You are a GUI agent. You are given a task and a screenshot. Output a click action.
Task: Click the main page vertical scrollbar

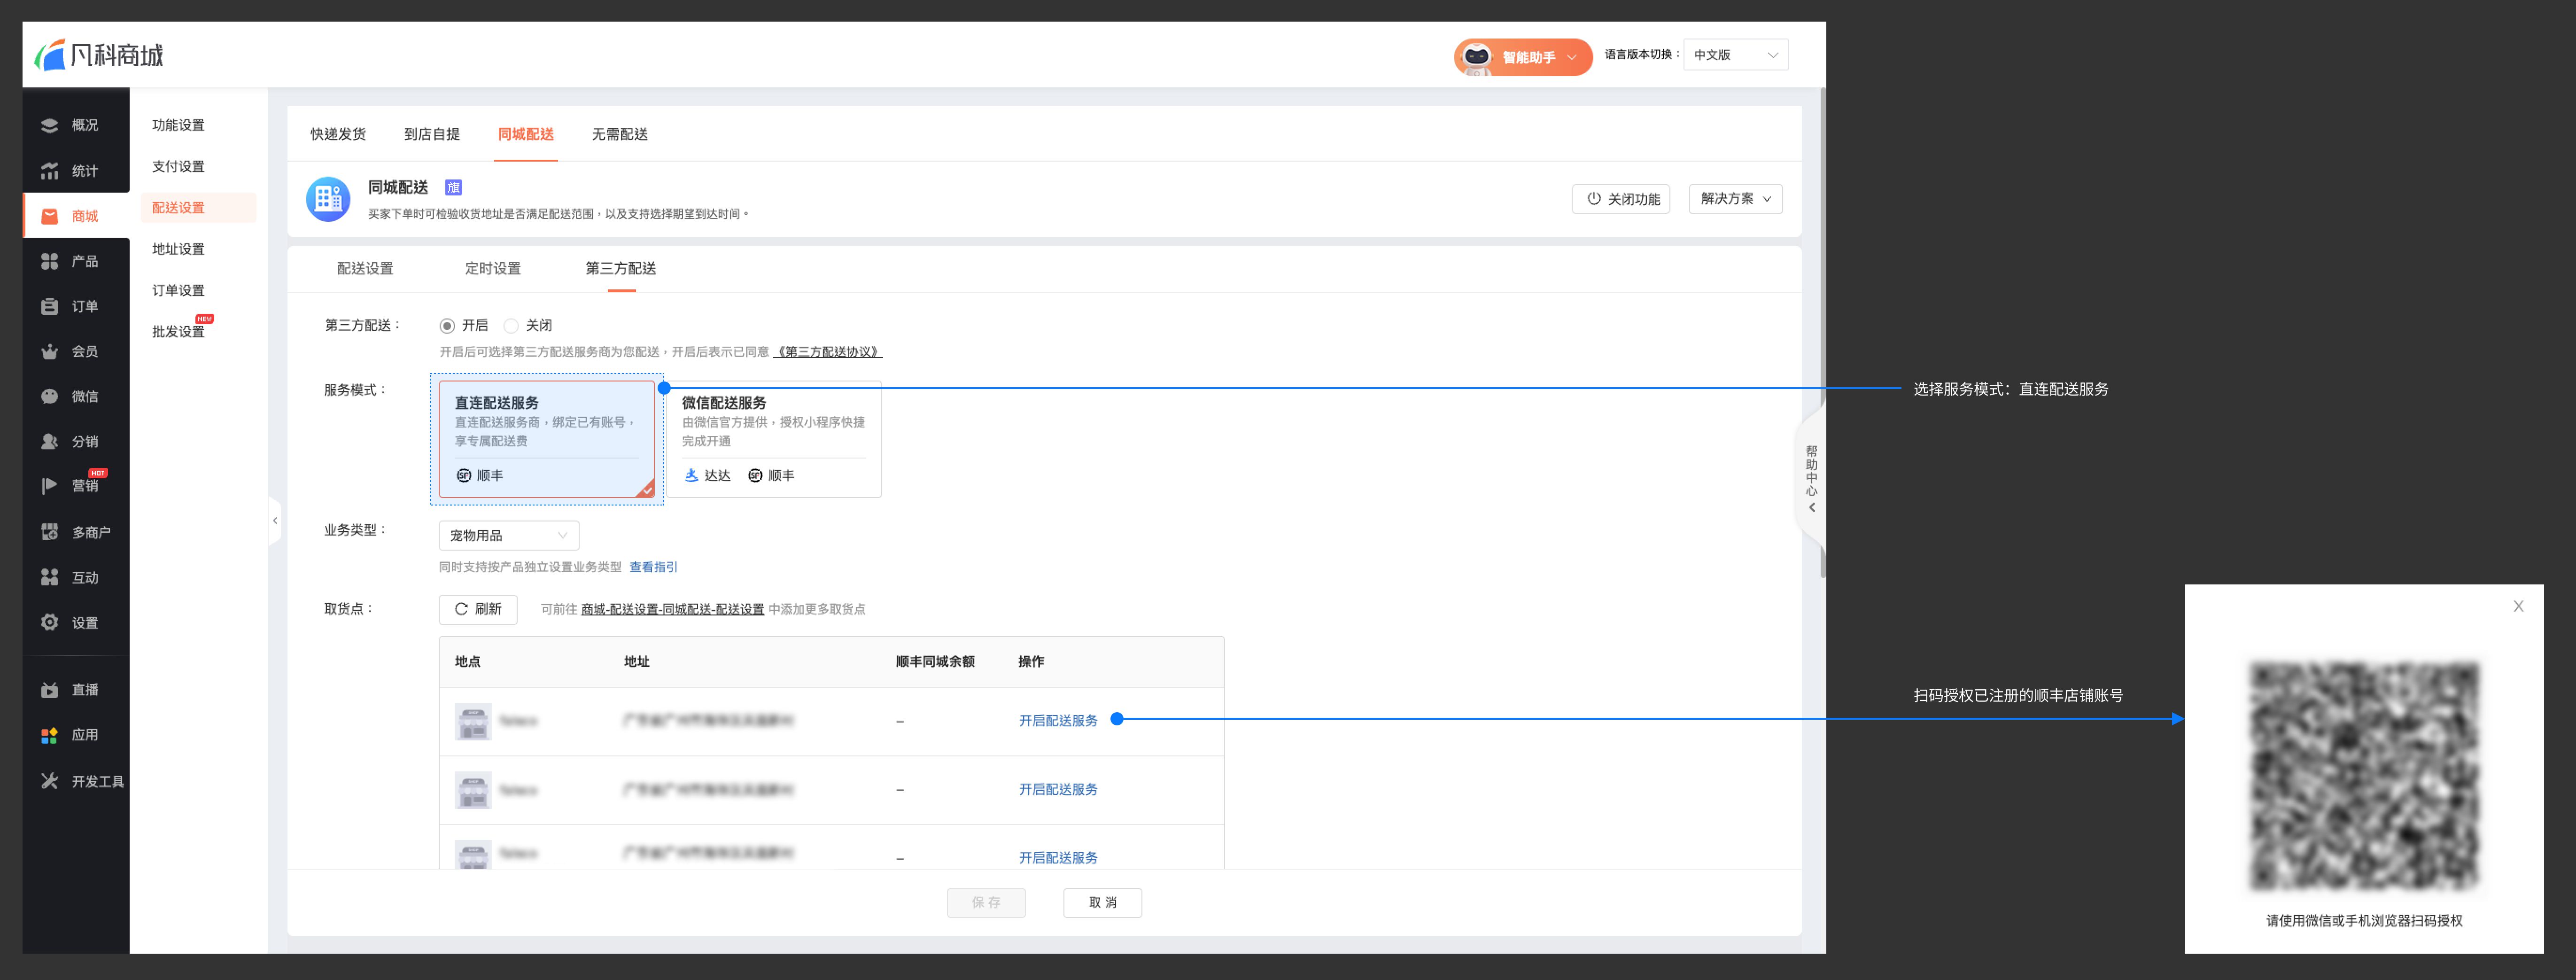click(x=1822, y=333)
